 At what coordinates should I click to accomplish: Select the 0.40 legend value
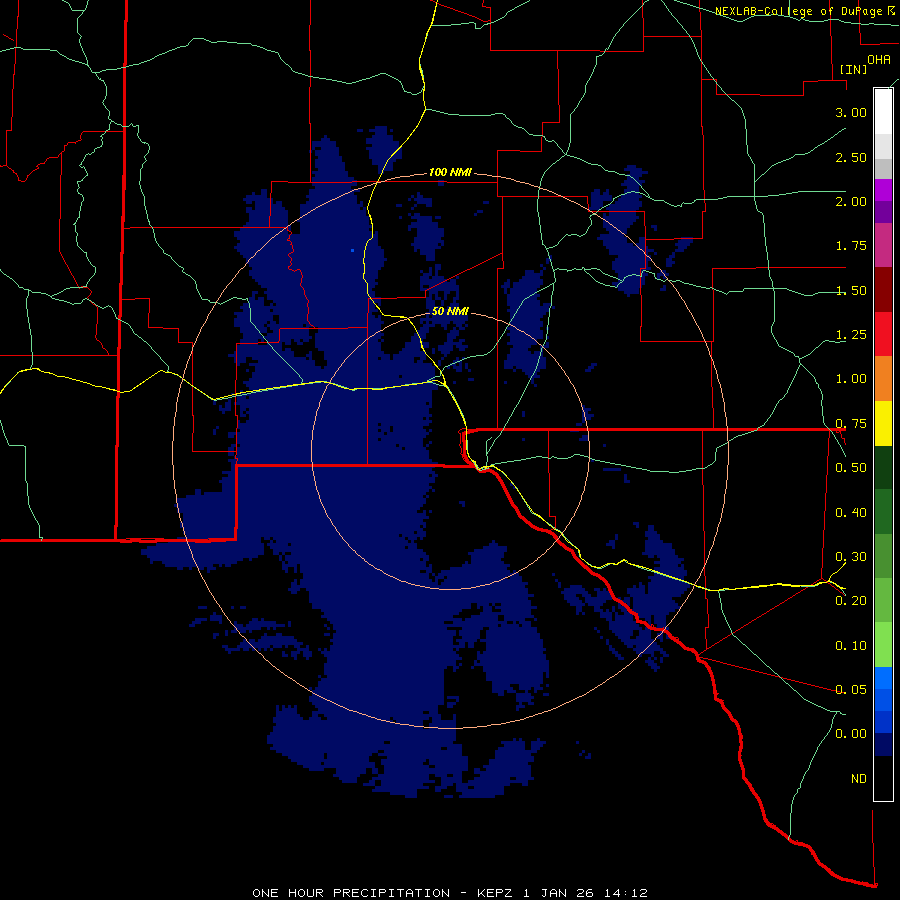851,513
